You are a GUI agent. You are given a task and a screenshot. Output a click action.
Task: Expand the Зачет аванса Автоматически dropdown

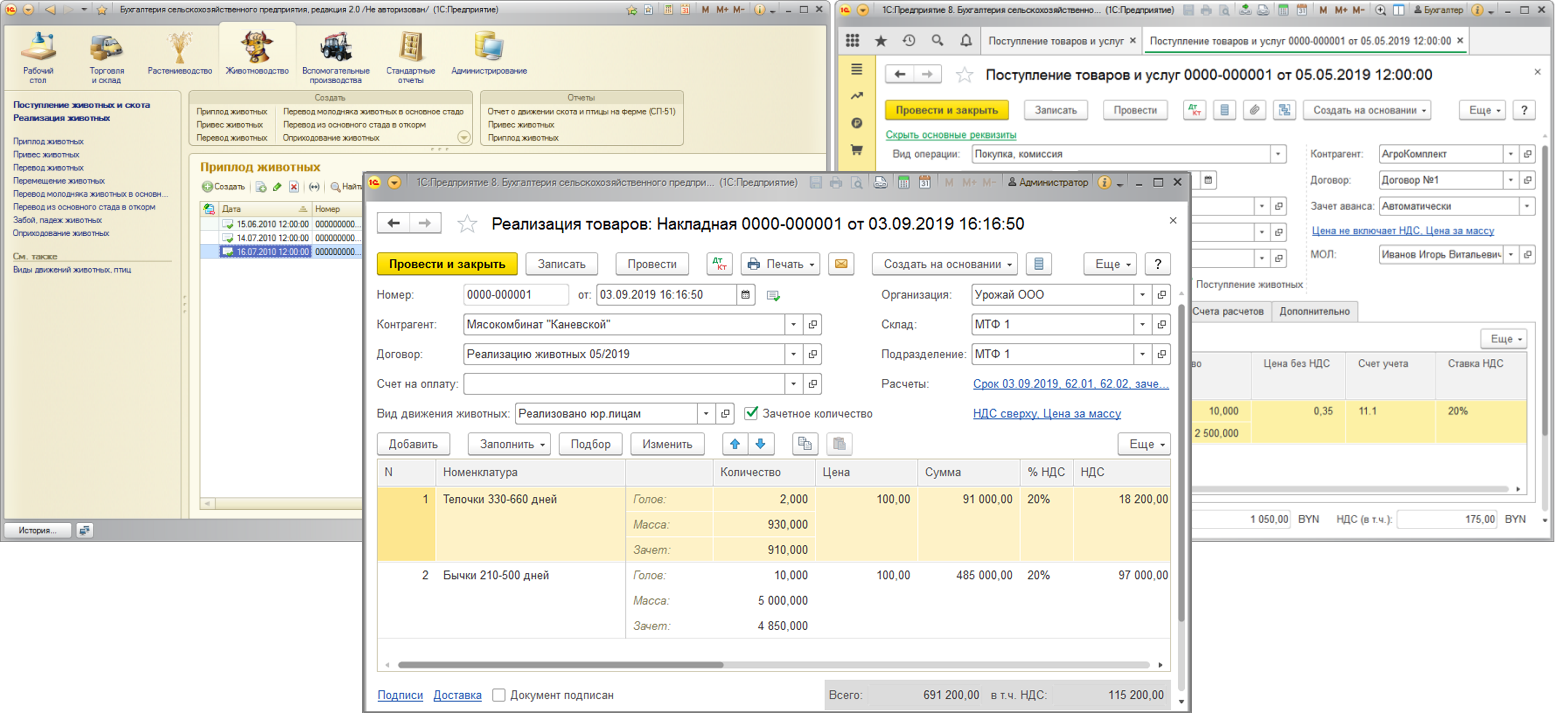click(1527, 206)
